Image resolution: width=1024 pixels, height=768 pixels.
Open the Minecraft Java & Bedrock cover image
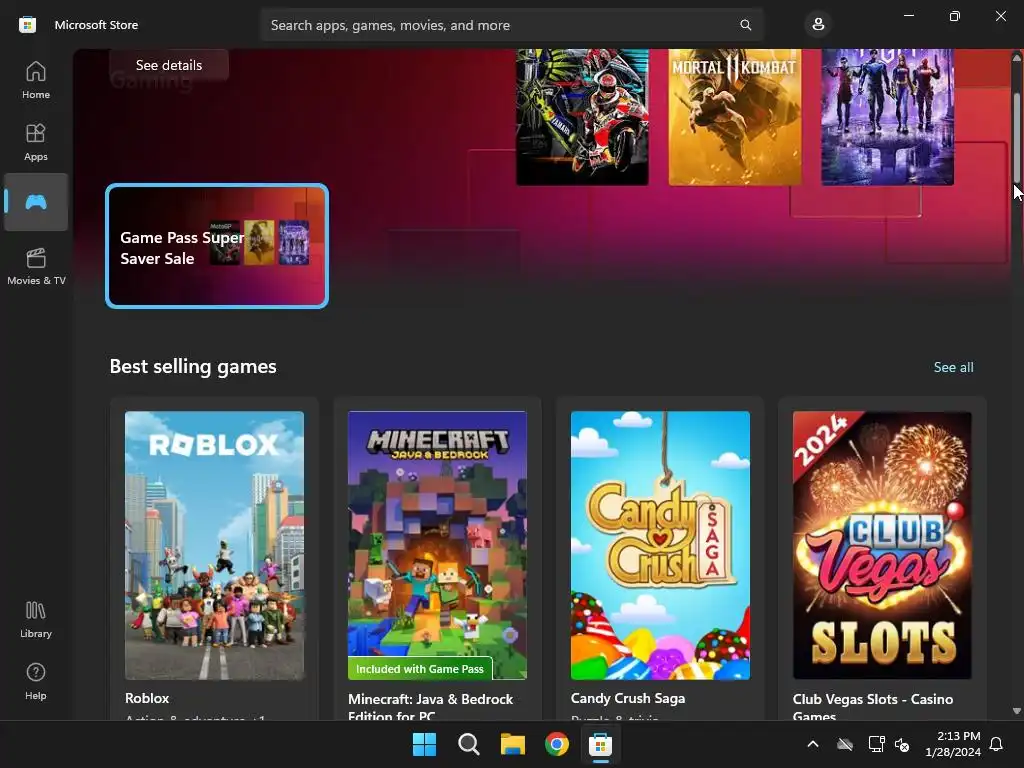437,545
